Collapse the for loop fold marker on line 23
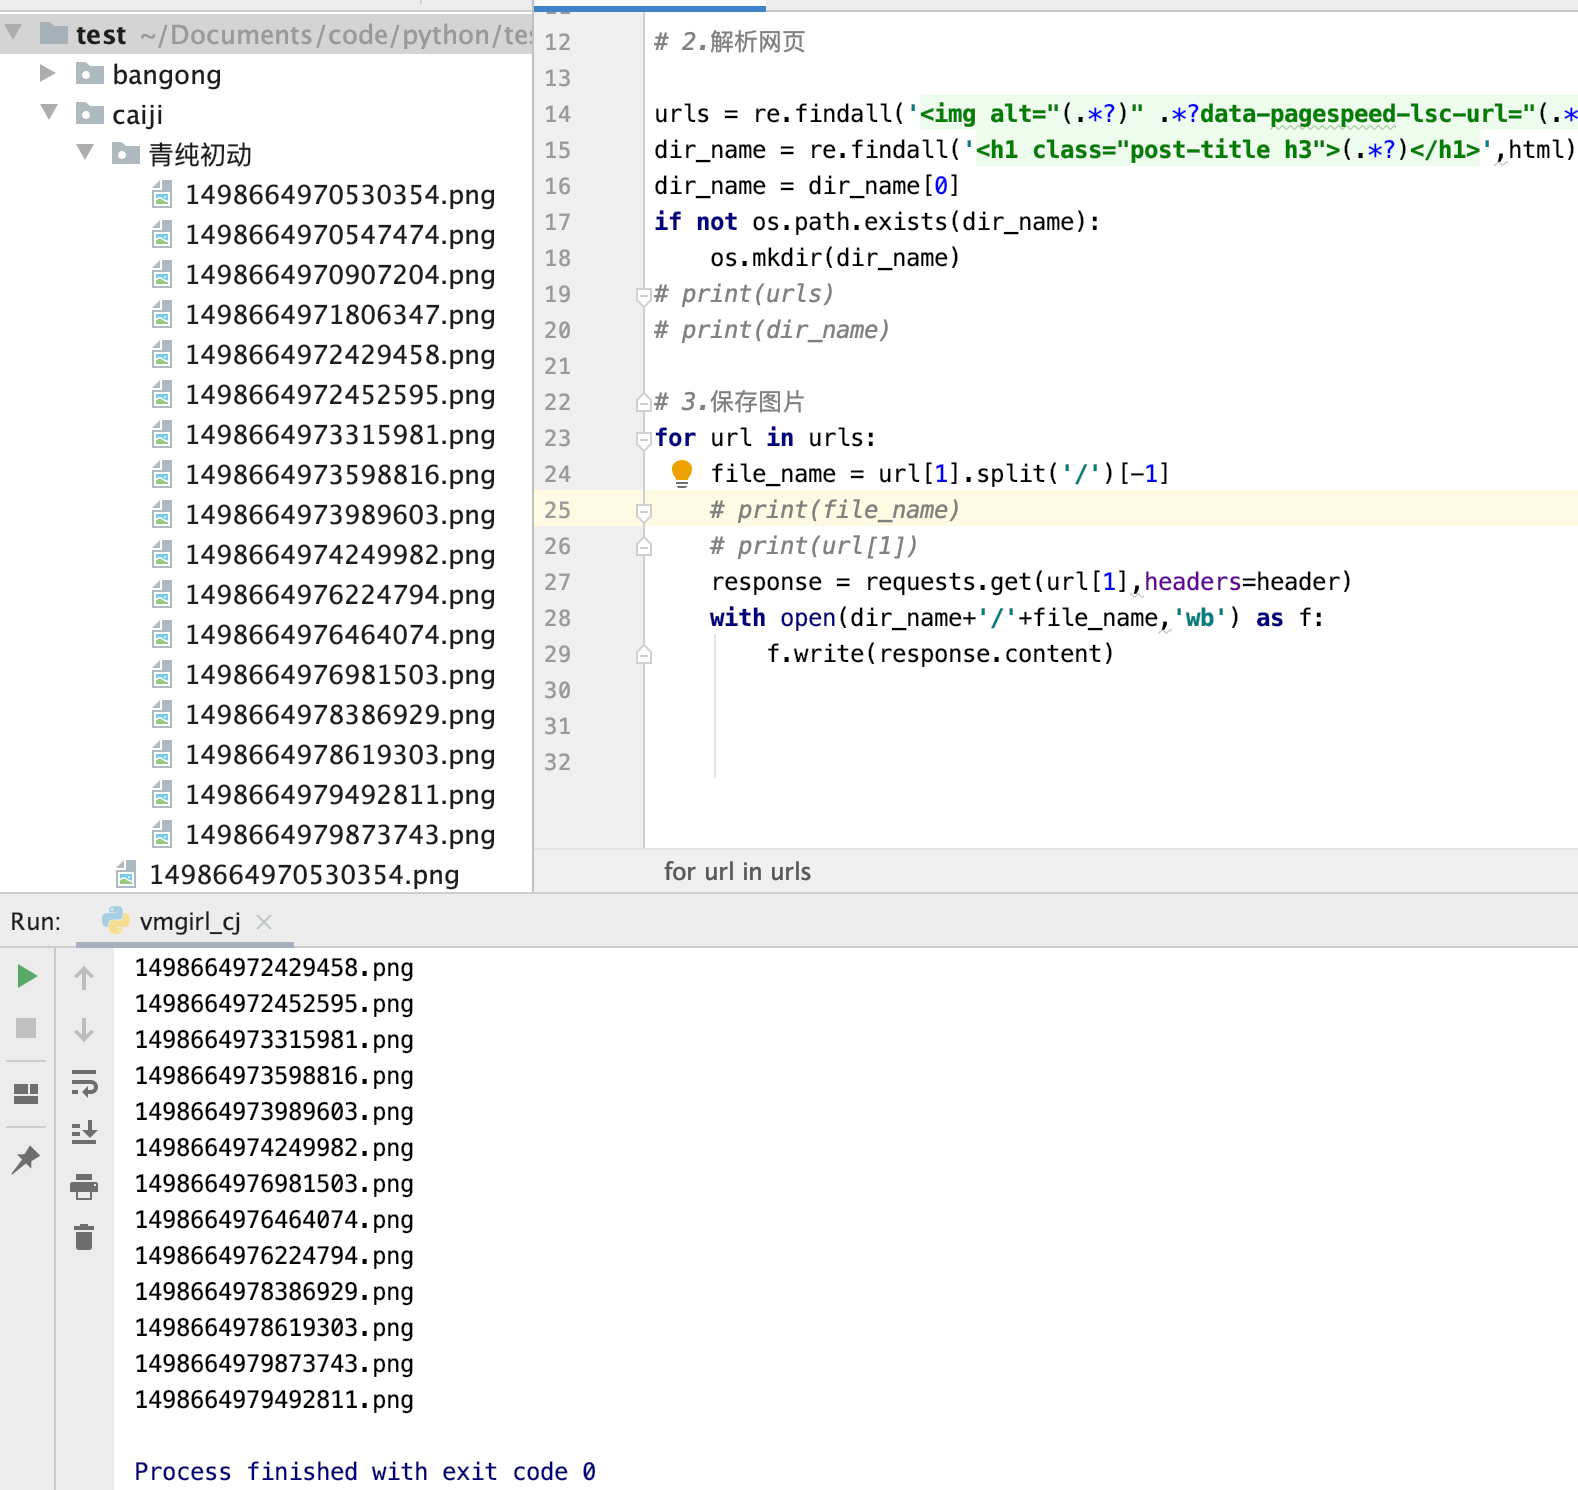 (x=644, y=438)
